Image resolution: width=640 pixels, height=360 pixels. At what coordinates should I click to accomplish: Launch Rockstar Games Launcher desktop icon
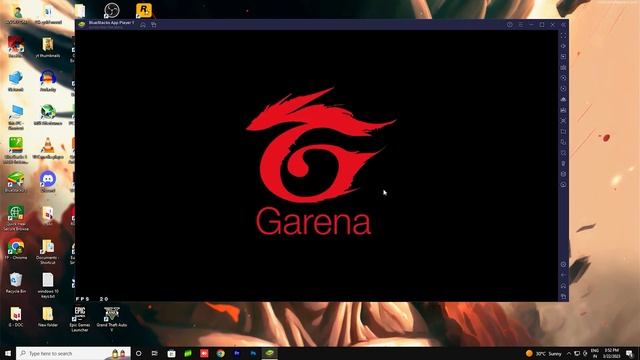pyautogui.click(x=144, y=10)
